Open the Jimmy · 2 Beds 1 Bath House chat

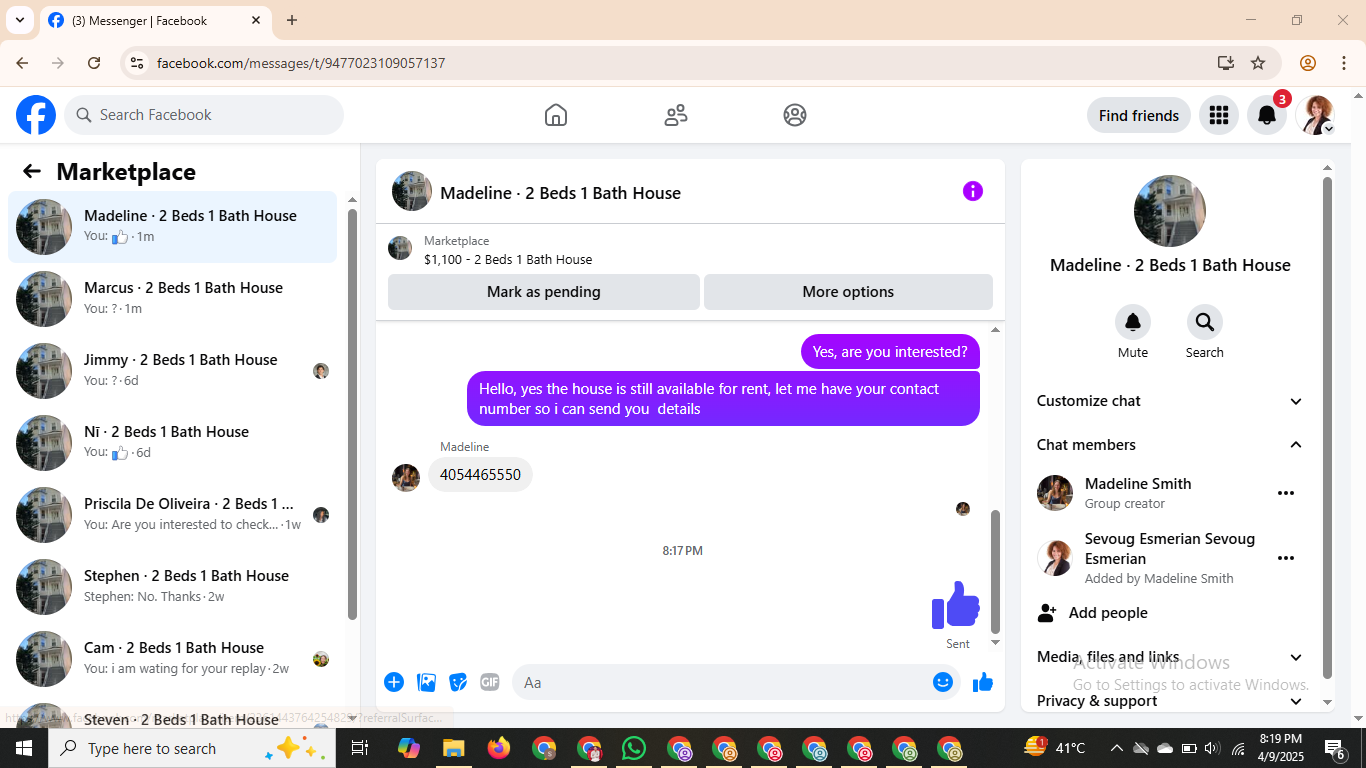click(x=173, y=371)
